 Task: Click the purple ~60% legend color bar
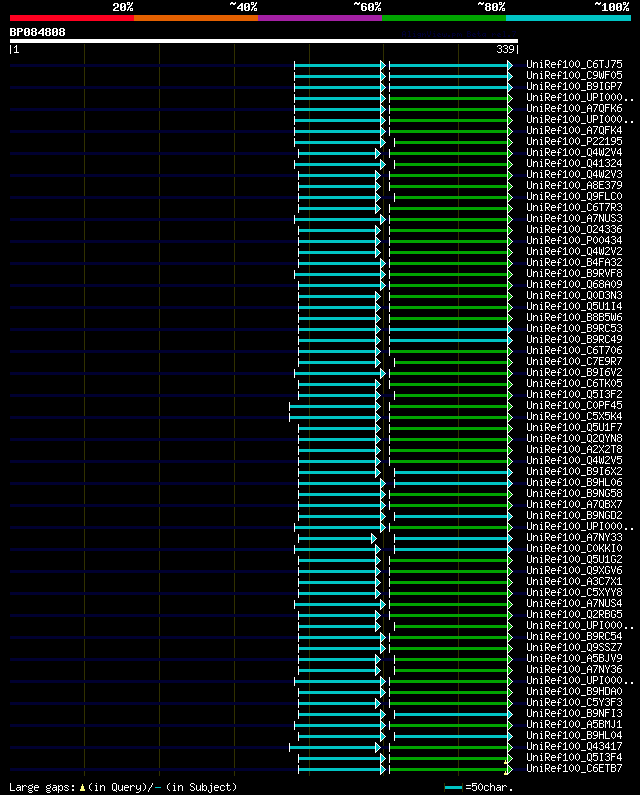tap(320, 18)
